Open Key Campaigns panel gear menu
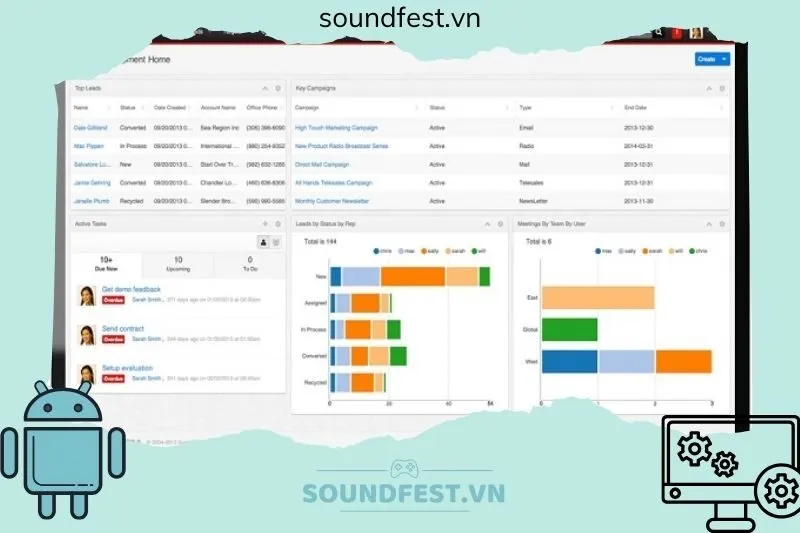The height and width of the screenshot is (533, 800). (723, 88)
